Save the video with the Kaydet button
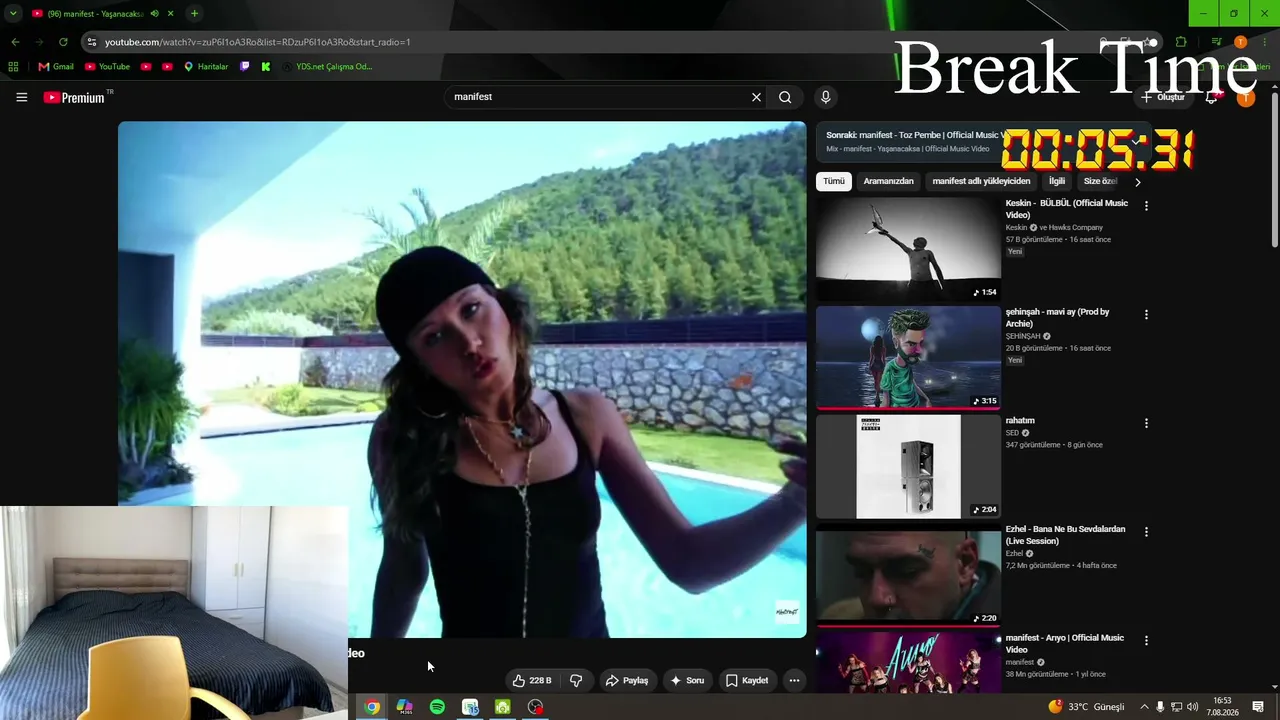 pos(747,680)
